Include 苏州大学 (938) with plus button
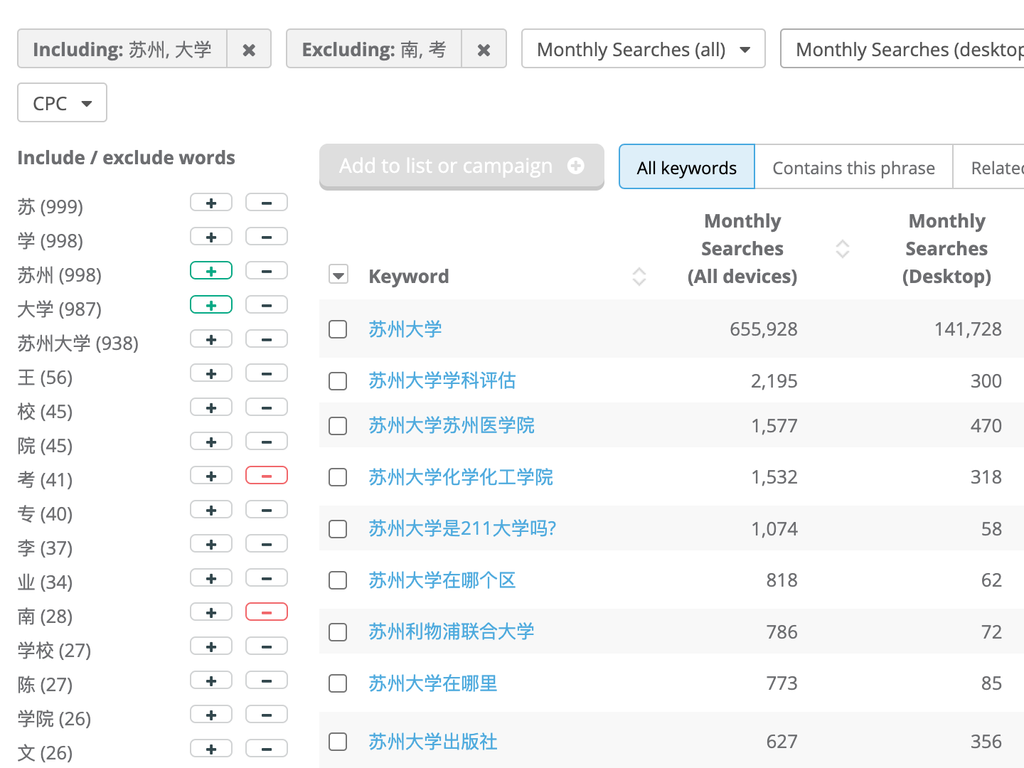Screen dimensions: 1024x768 point(211,339)
